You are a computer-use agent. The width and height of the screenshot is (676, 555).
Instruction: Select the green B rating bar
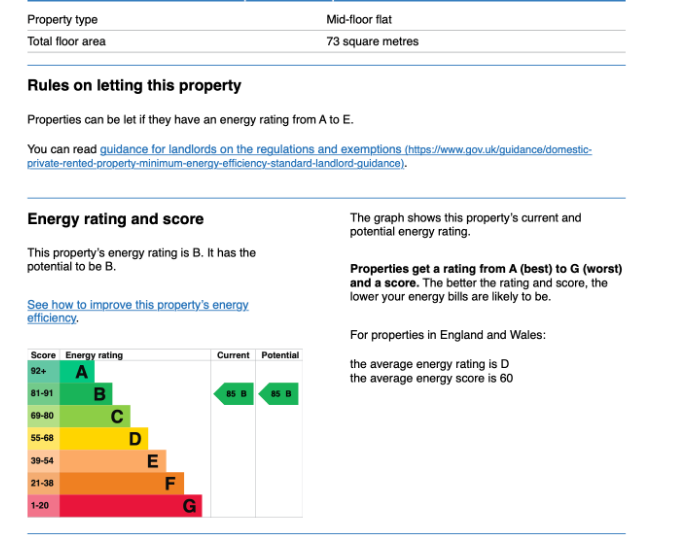[x=86, y=394]
